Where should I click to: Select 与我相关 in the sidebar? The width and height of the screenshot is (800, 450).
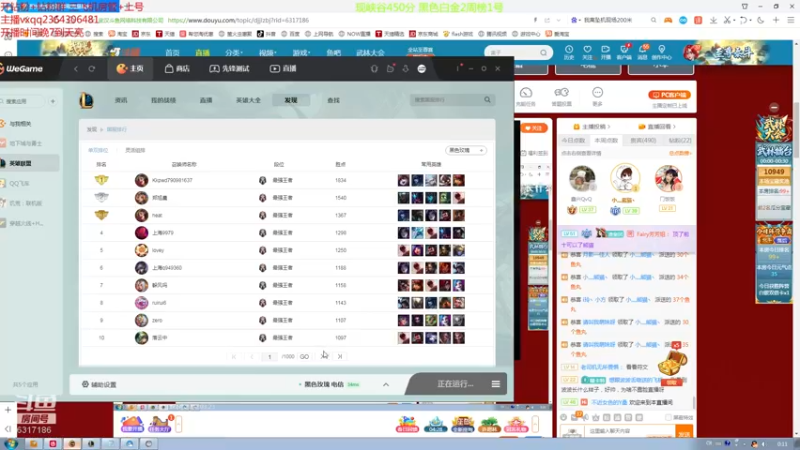tap(20, 123)
